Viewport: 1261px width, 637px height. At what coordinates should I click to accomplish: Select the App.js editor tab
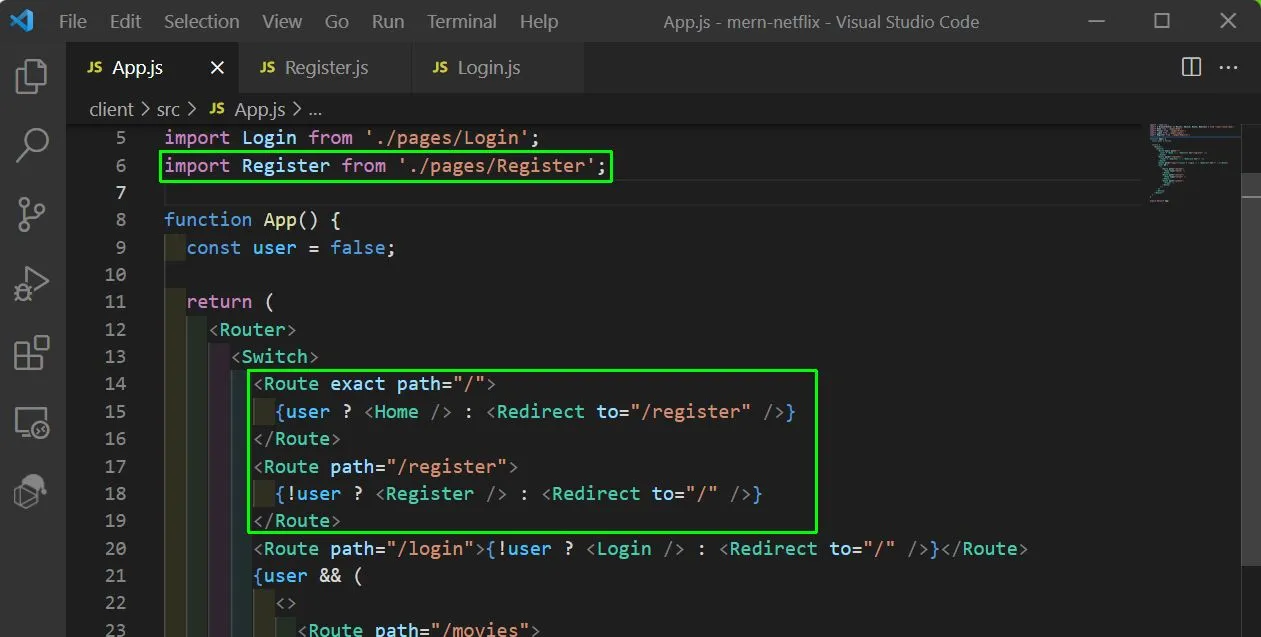point(153,68)
